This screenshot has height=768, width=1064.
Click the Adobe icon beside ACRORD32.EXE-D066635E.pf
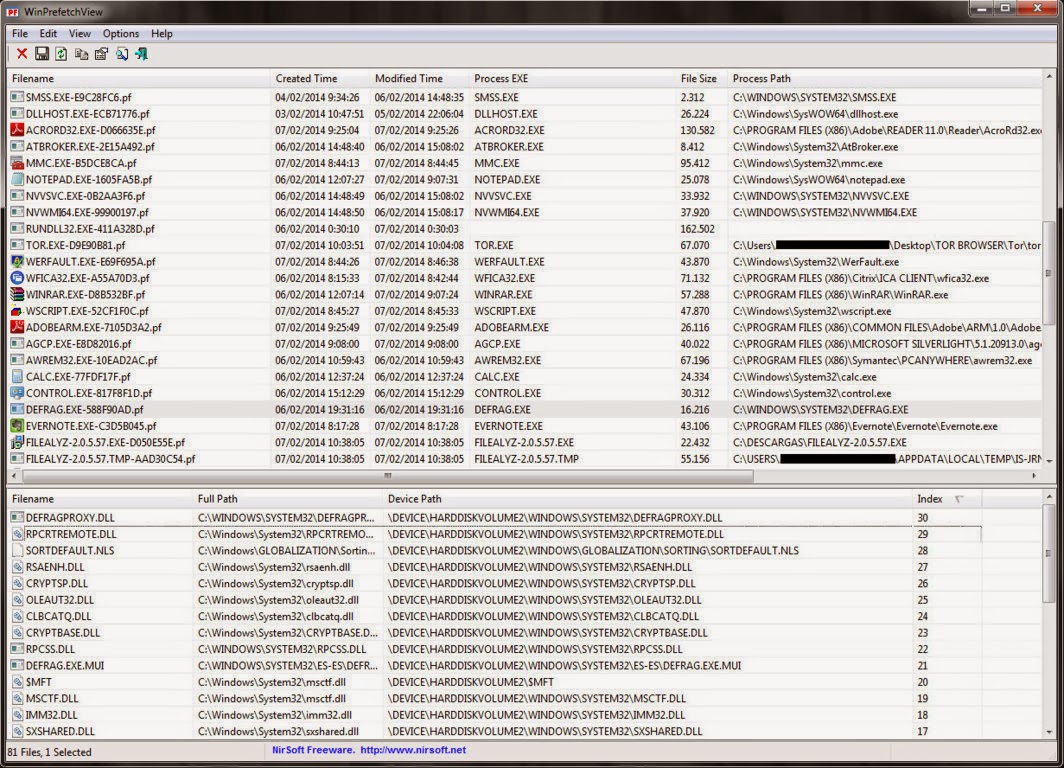click(x=17, y=130)
